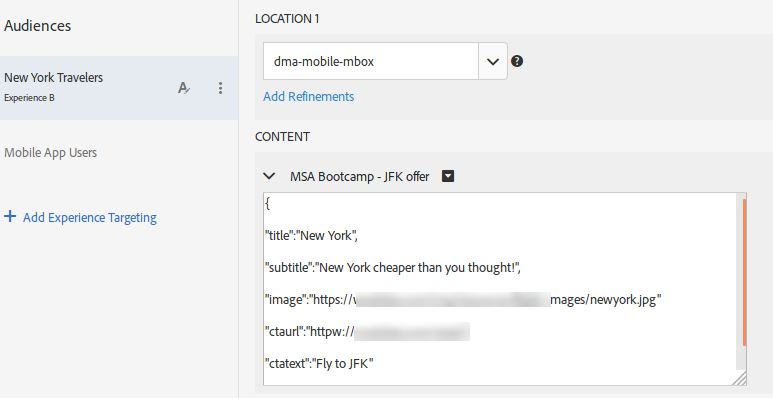The height and width of the screenshot is (398, 773).
Task: Collapse the MSA Bootcamp - JFK offer content
Action: tap(269, 176)
